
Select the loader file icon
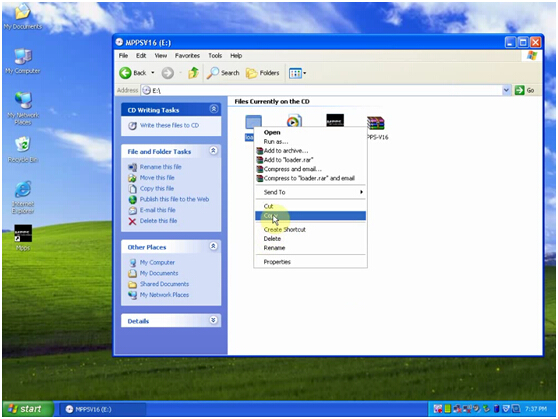[x=253, y=122]
